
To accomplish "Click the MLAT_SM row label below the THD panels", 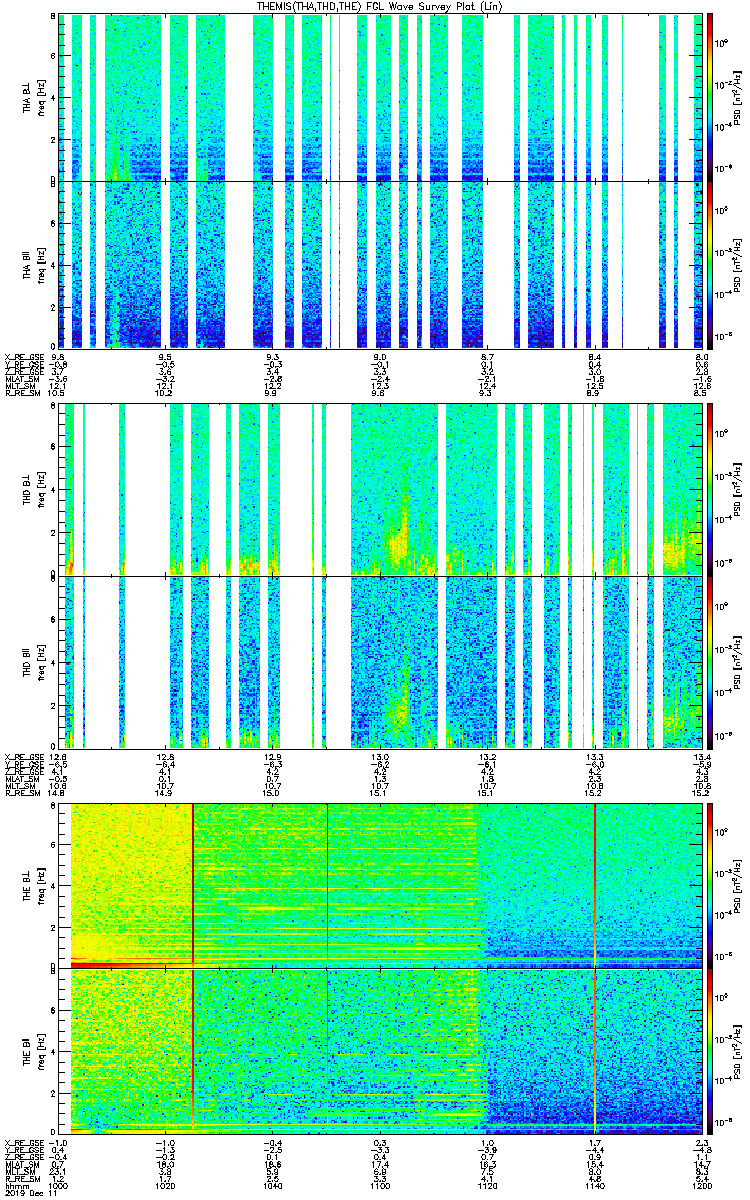I will coord(20,778).
